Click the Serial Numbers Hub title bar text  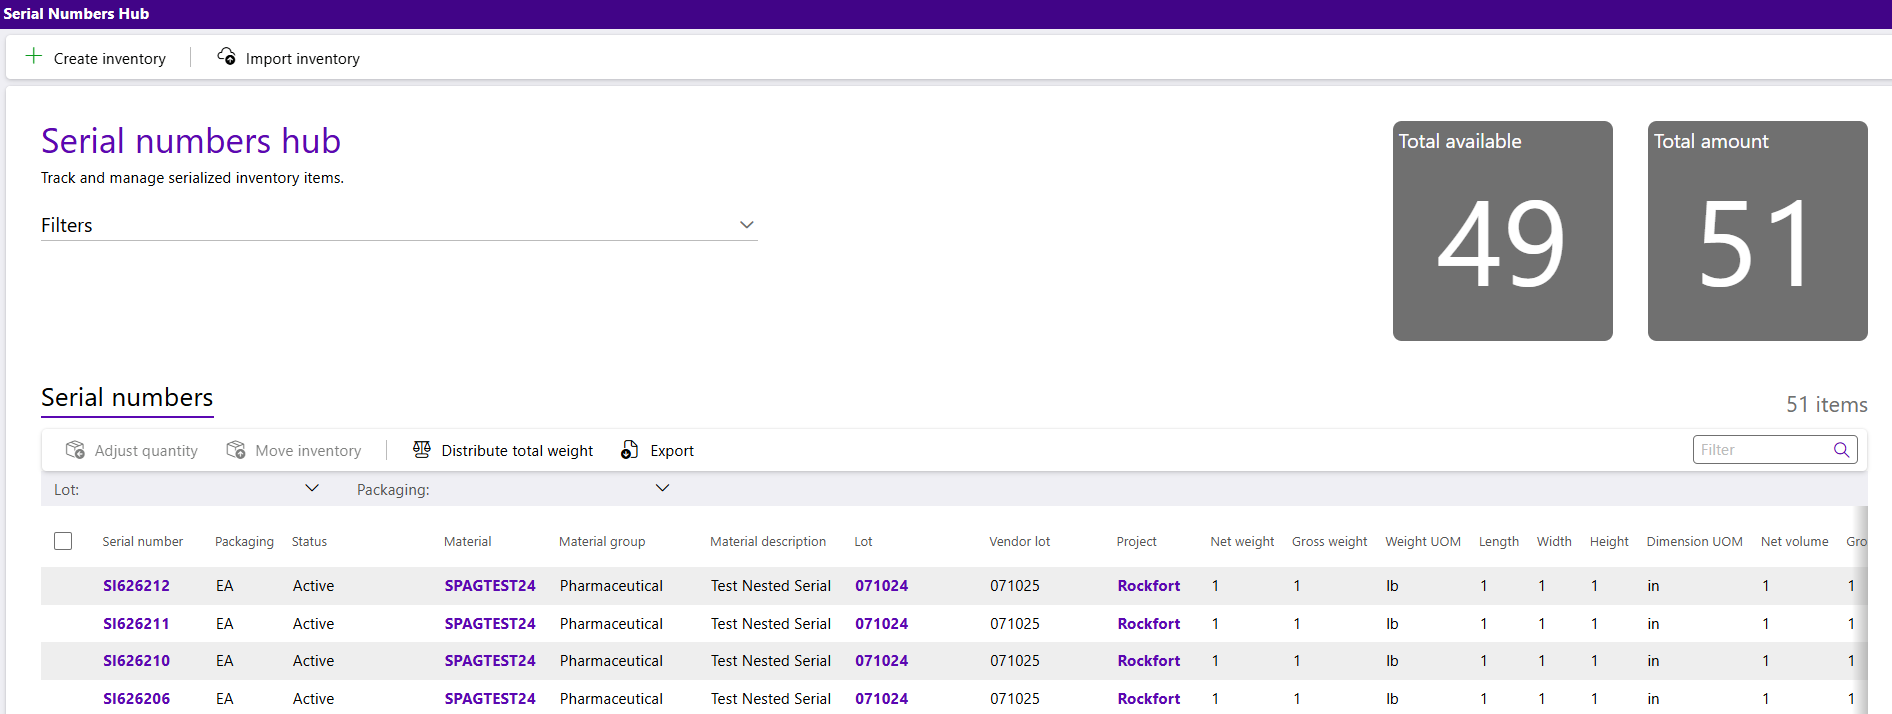[x=76, y=14]
